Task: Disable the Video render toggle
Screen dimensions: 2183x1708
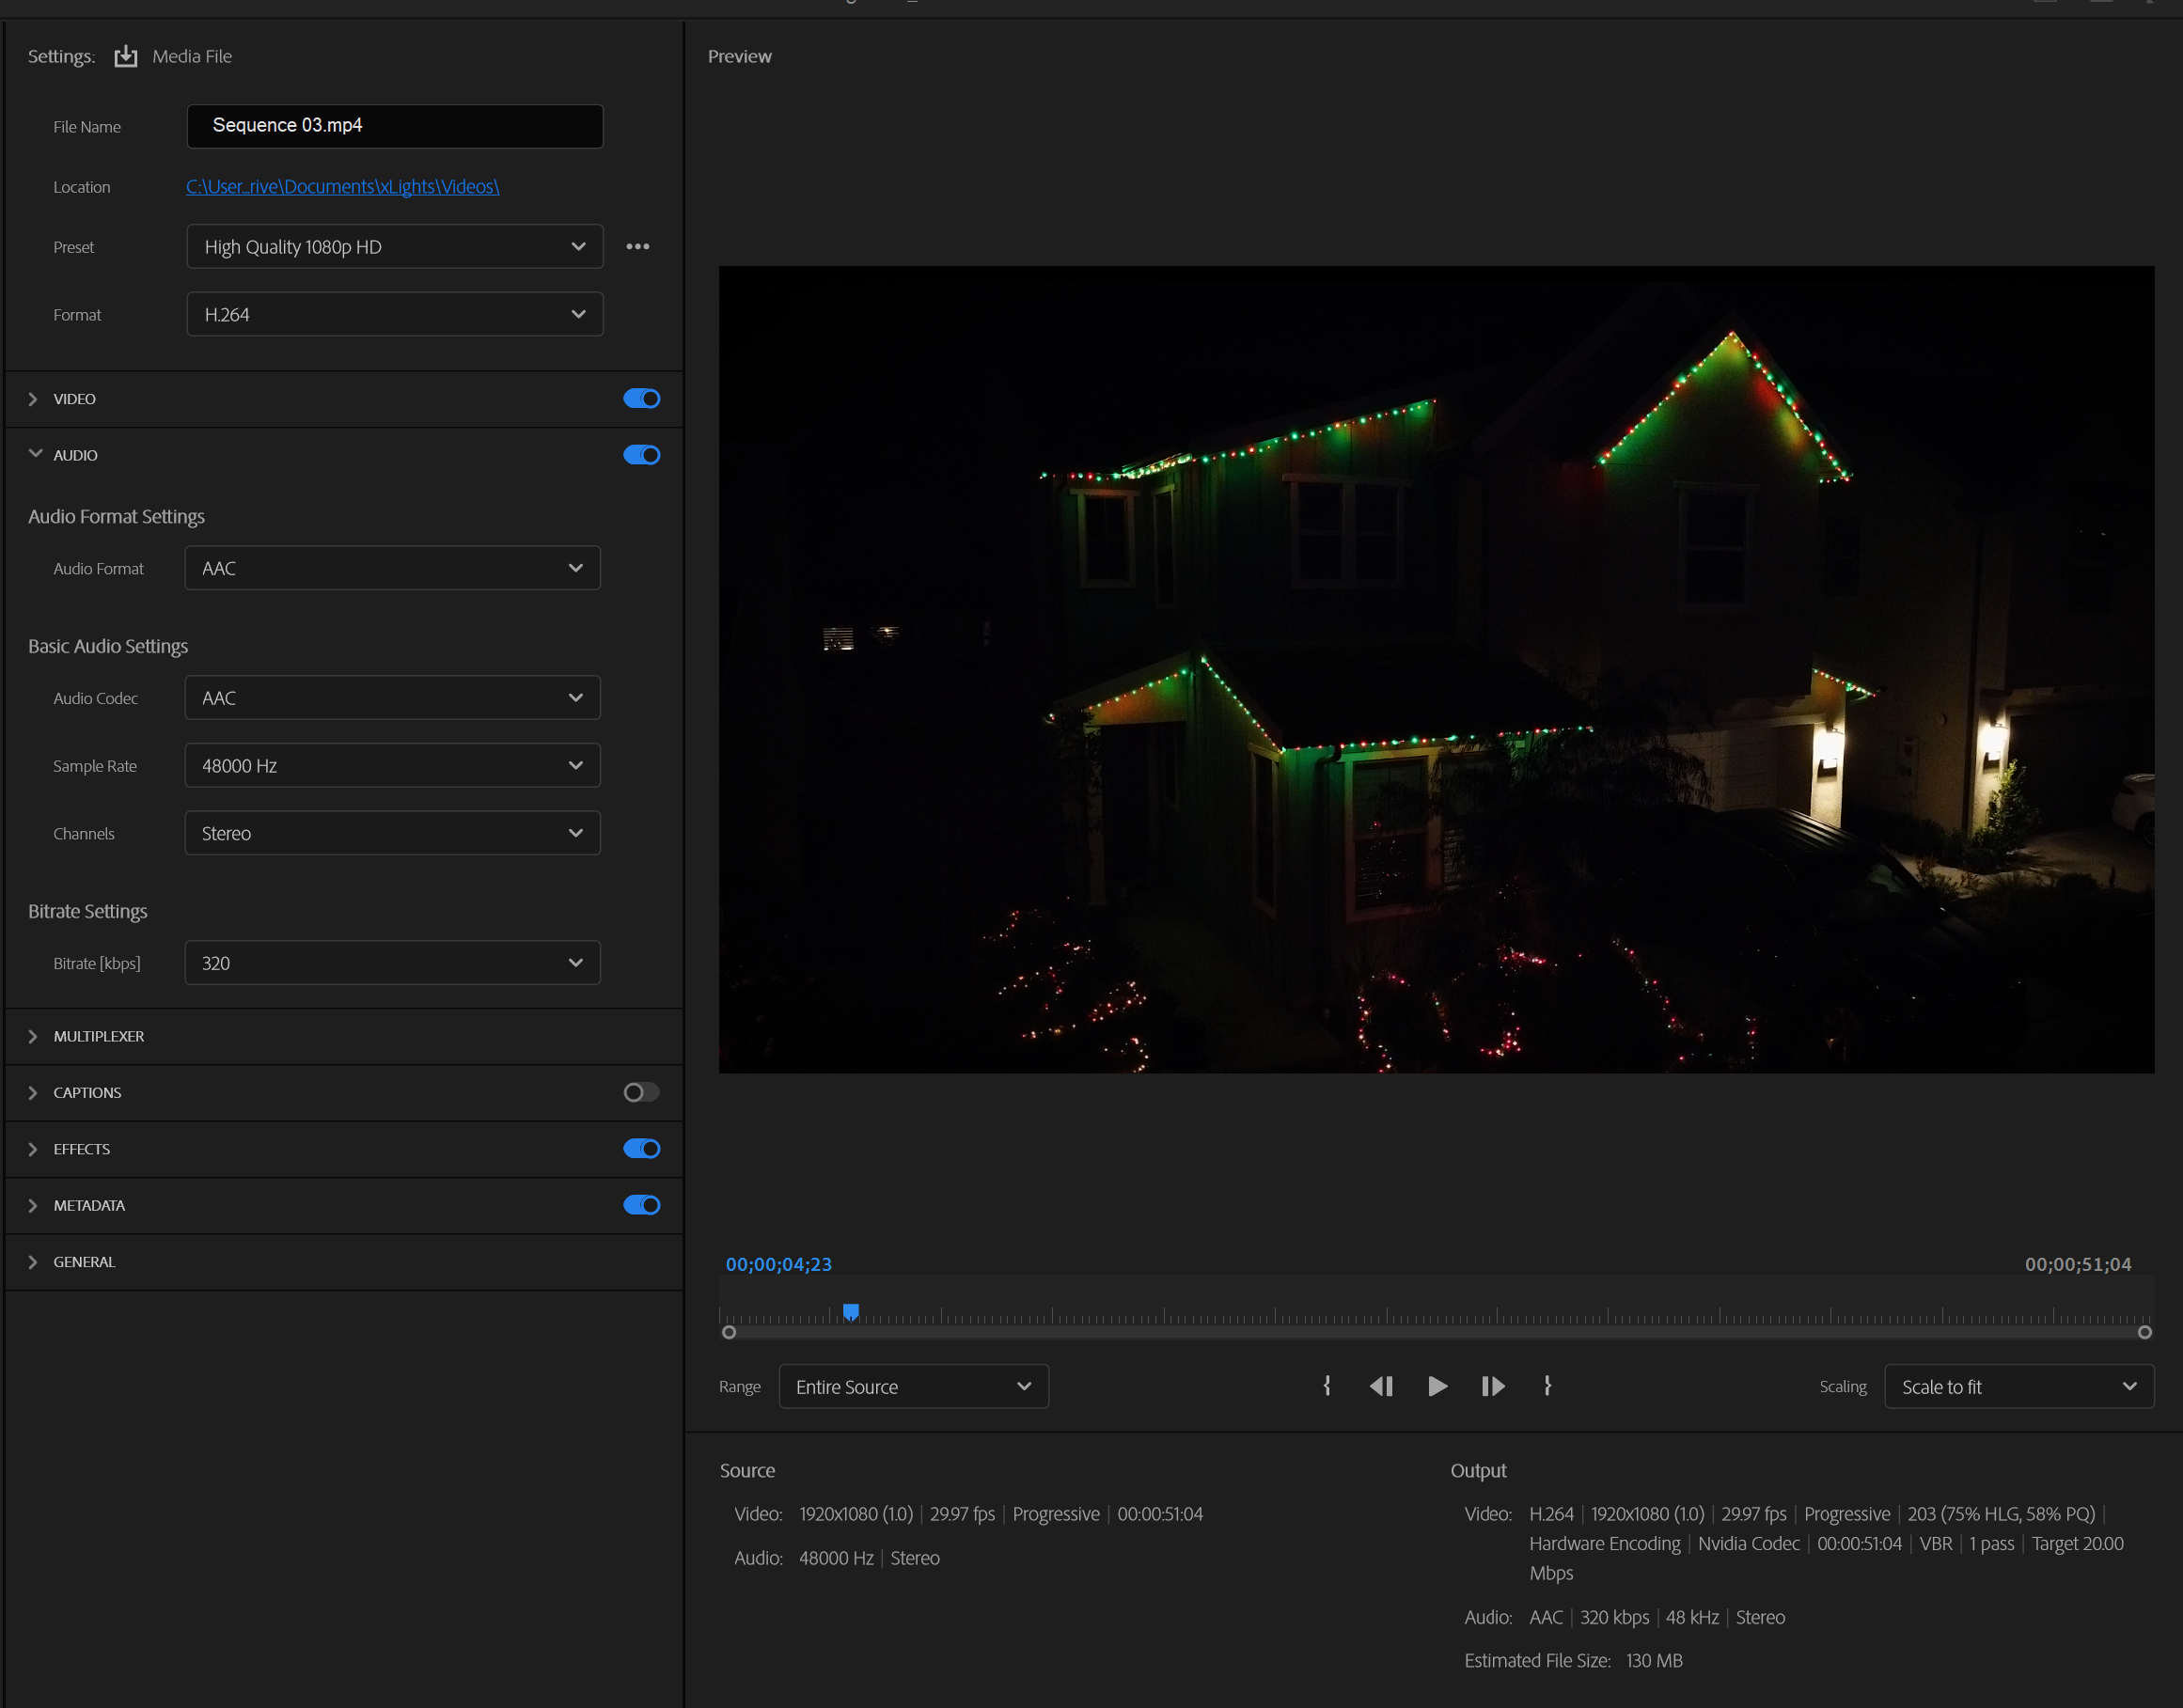Action: tap(641, 398)
